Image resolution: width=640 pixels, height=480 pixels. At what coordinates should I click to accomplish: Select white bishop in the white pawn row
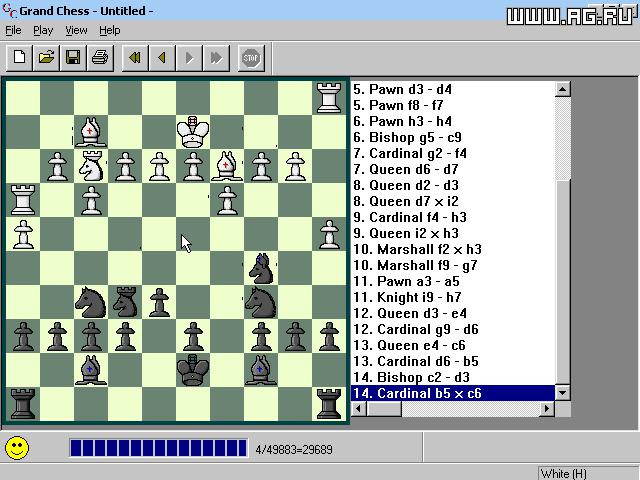click(x=227, y=165)
